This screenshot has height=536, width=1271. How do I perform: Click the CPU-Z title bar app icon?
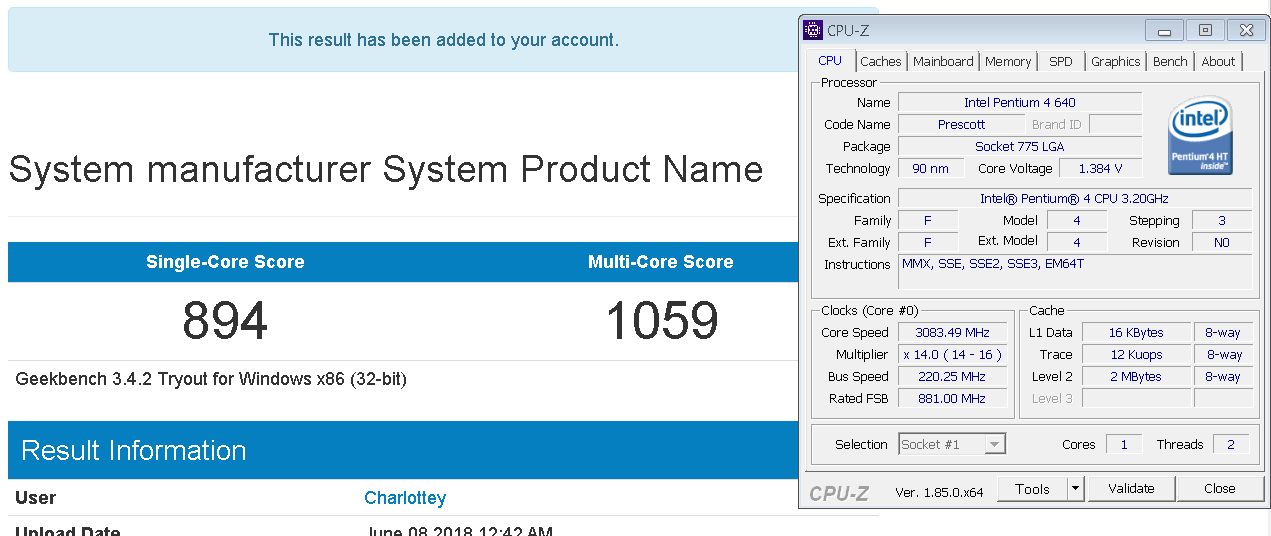pyautogui.click(x=813, y=30)
